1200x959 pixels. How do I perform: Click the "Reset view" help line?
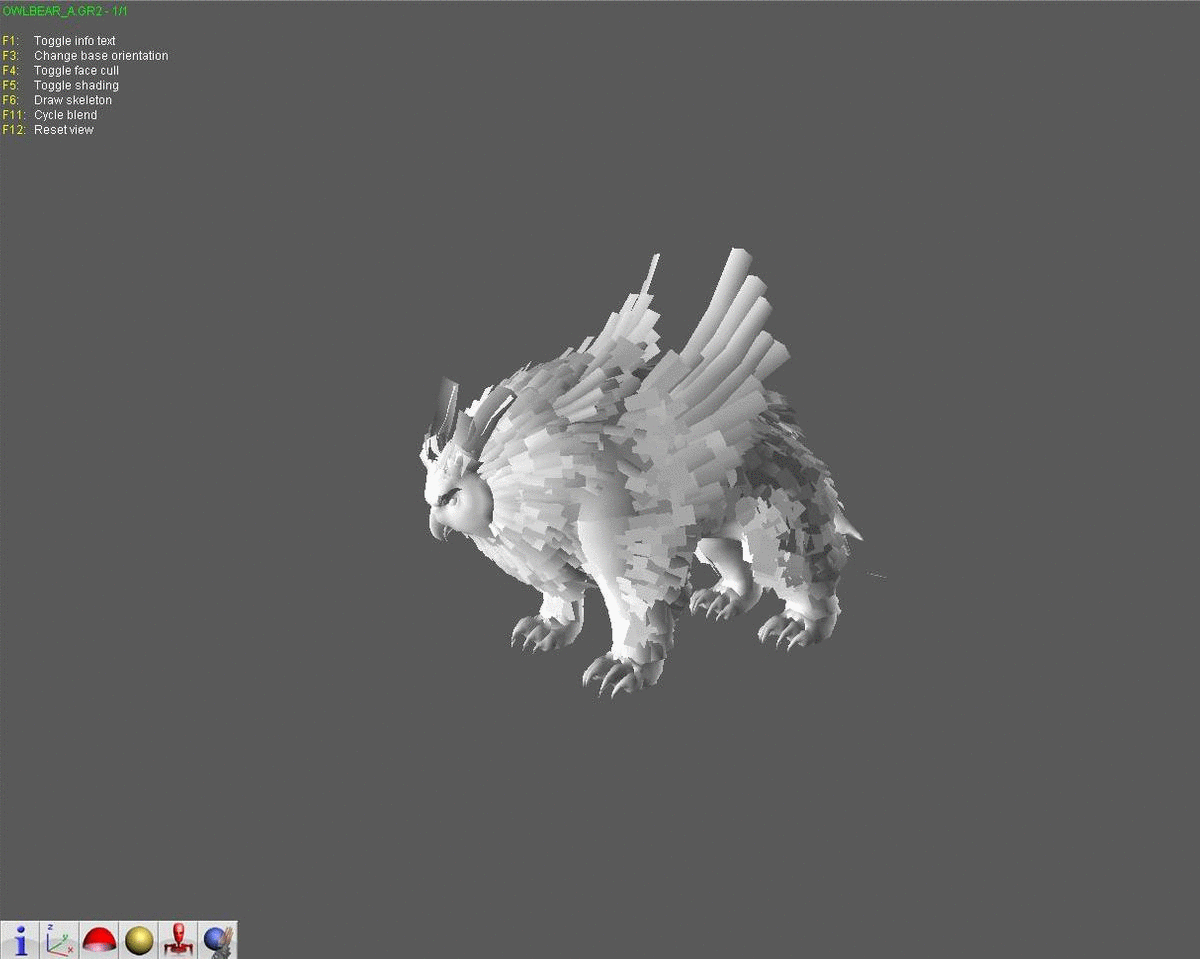click(x=48, y=130)
